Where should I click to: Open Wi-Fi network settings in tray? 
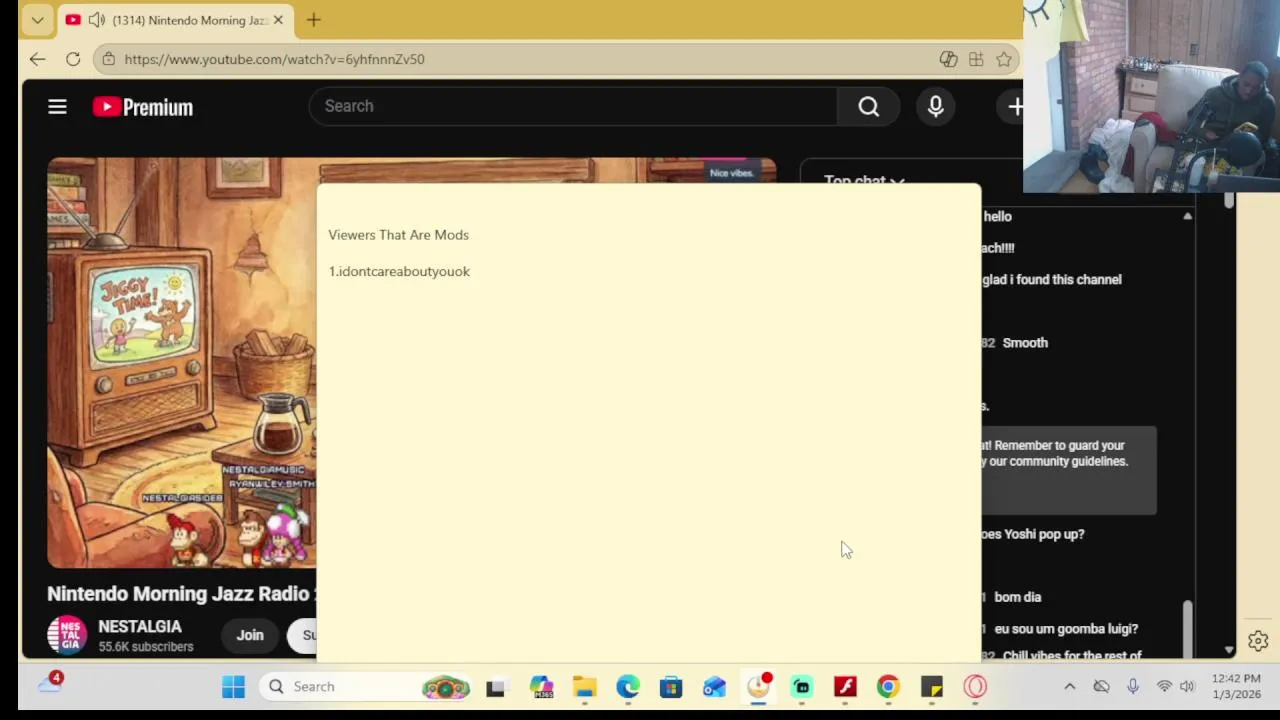click(1164, 686)
